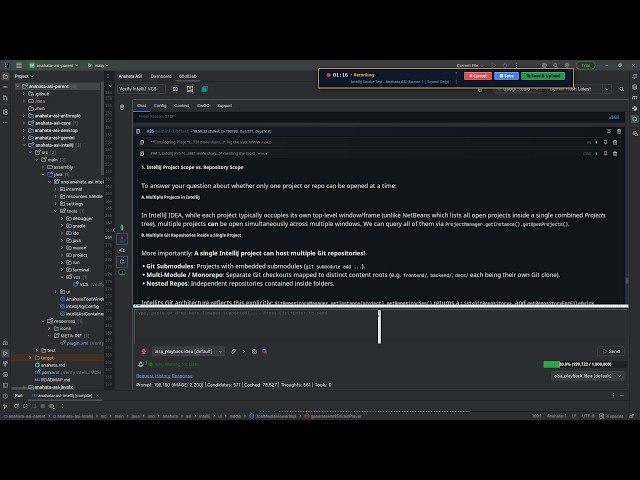Toggle the green indicator in left gutter
Screen dimensions: 640x480
pyautogui.click(x=122, y=228)
